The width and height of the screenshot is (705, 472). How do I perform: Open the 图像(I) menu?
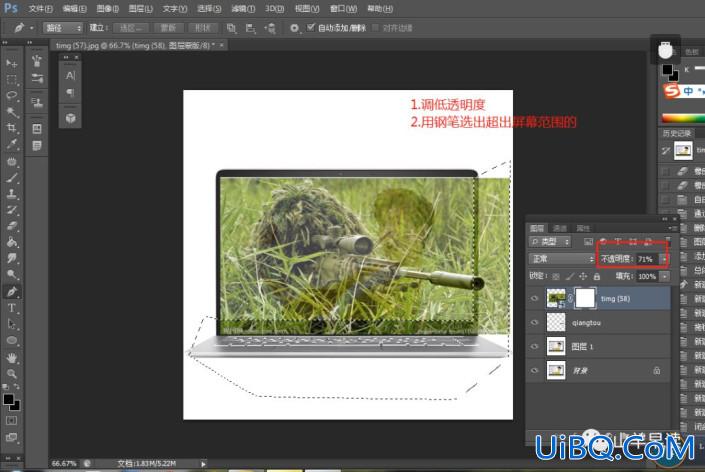108,9
